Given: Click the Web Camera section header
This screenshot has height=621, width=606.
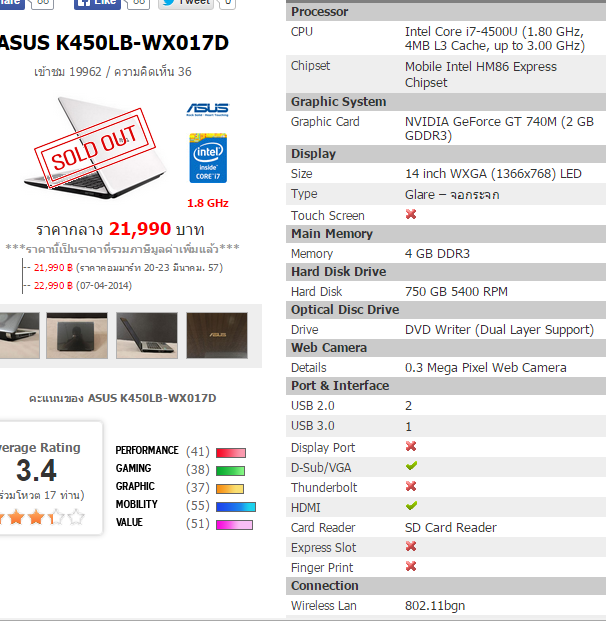Looking at the screenshot, I should tap(446, 348).
